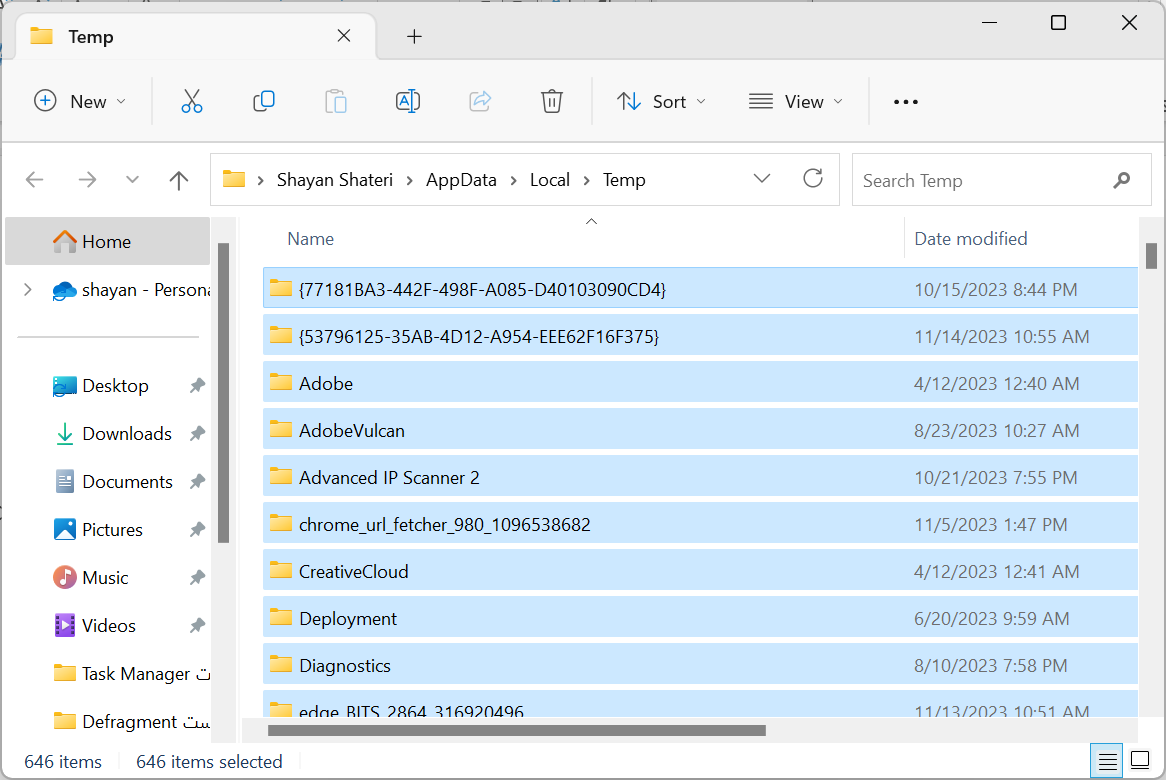The image size is (1166, 780).
Task: Click the Copy icon in toolbar
Action: click(264, 101)
